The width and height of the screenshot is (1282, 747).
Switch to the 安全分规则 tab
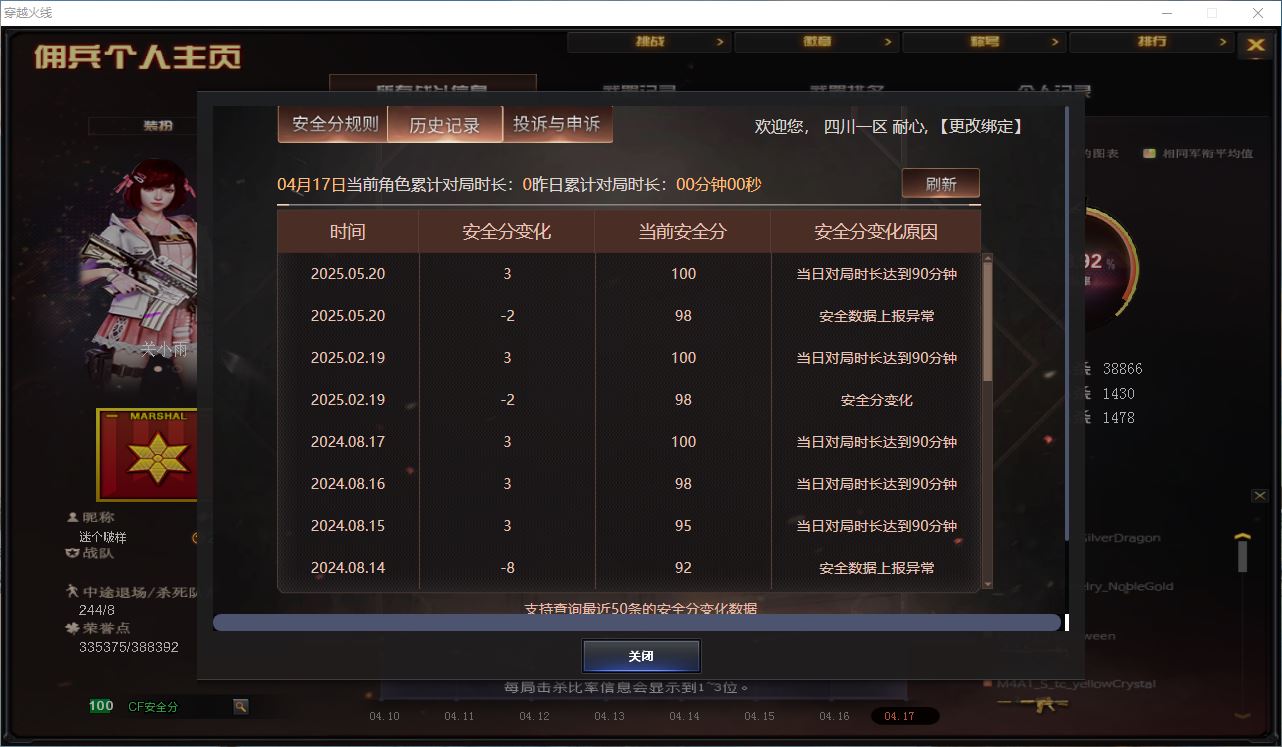(335, 124)
